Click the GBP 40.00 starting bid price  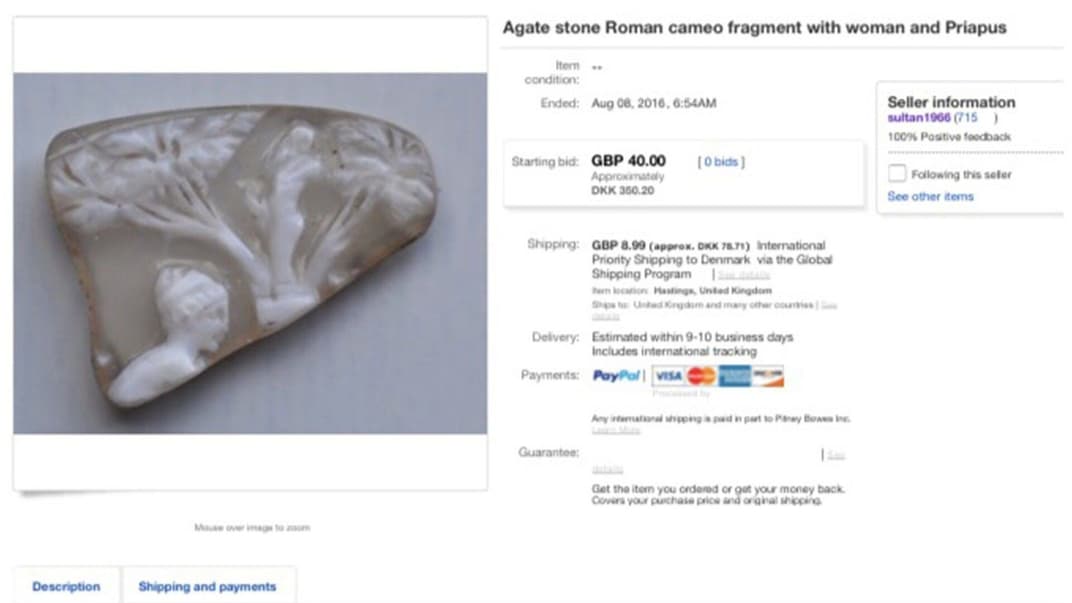tap(628, 160)
